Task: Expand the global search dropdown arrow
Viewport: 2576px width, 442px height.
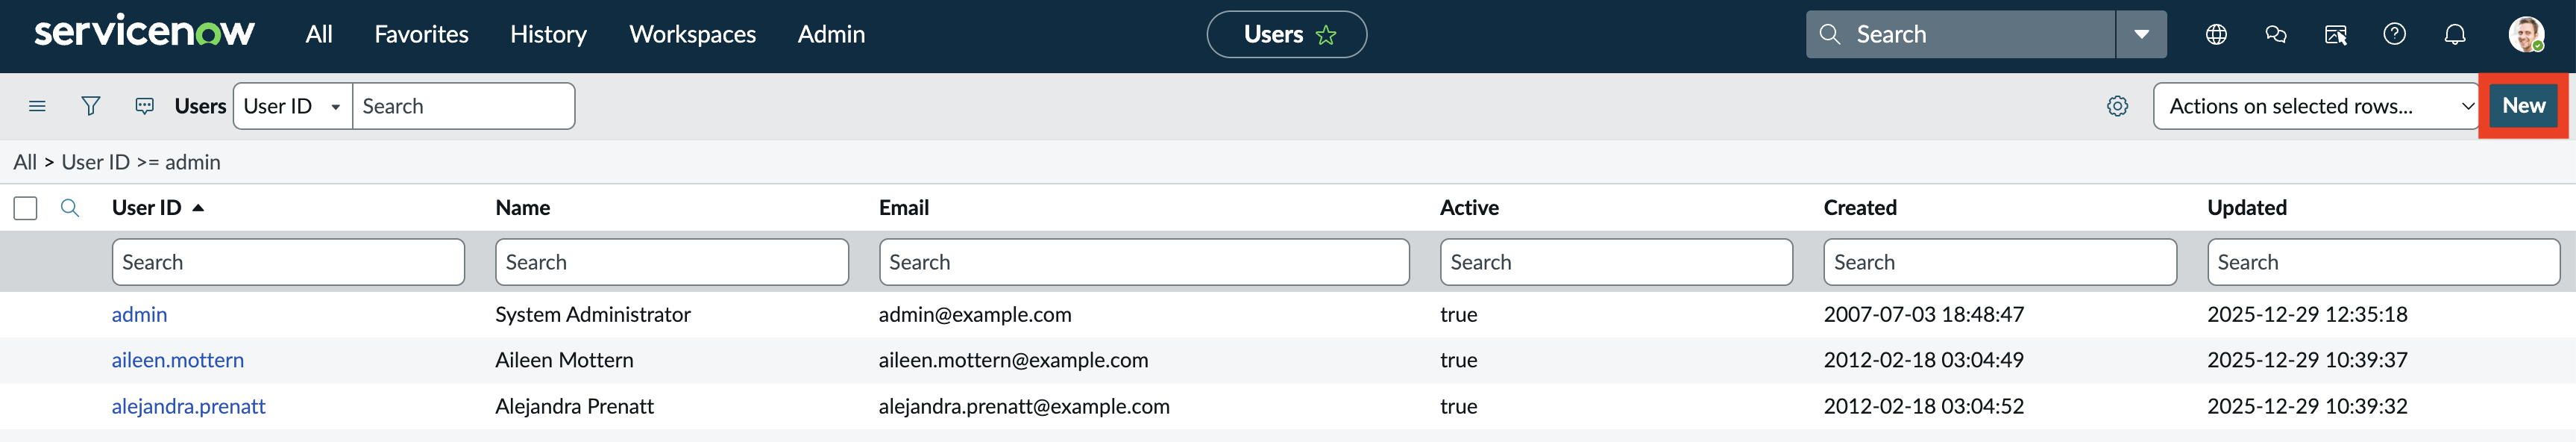Action: click(2141, 35)
